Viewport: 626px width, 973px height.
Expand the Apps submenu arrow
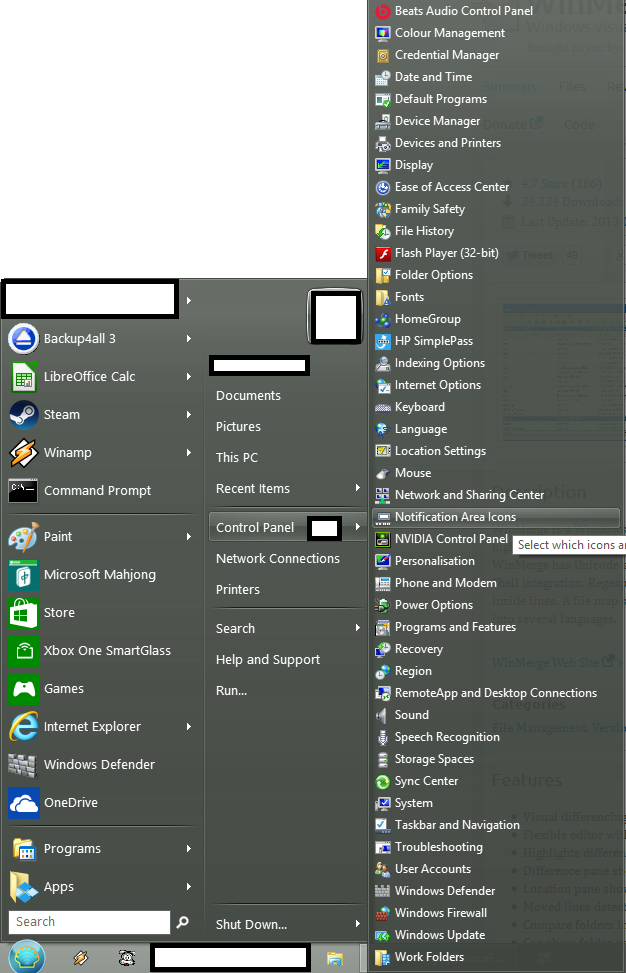pos(189,887)
